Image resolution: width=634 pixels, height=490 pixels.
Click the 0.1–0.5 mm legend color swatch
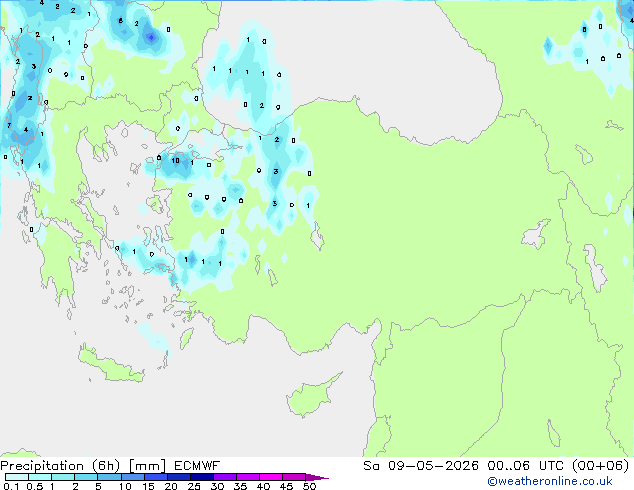click(17, 477)
